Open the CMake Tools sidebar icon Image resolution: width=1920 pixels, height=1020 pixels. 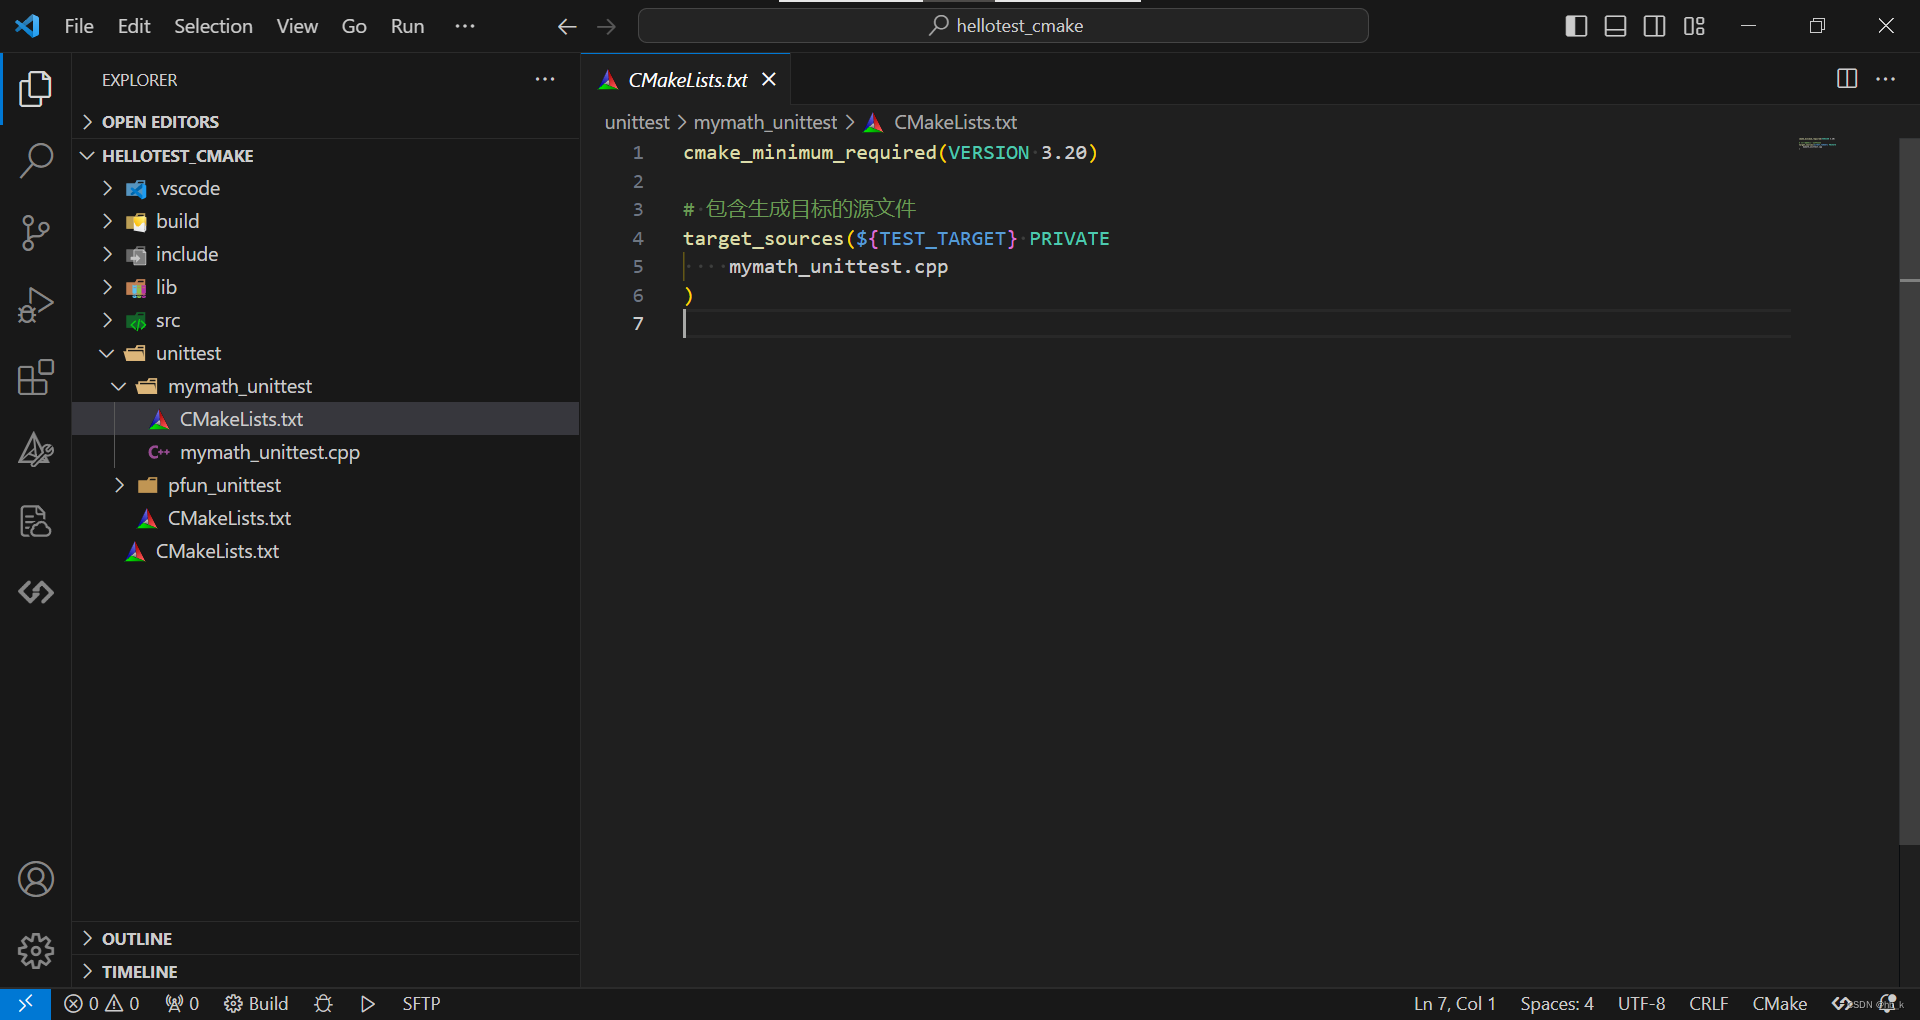tap(36, 449)
